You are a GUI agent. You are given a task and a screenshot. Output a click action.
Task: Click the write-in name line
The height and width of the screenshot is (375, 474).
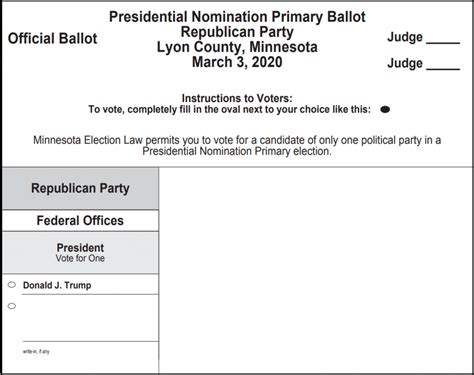(90, 341)
